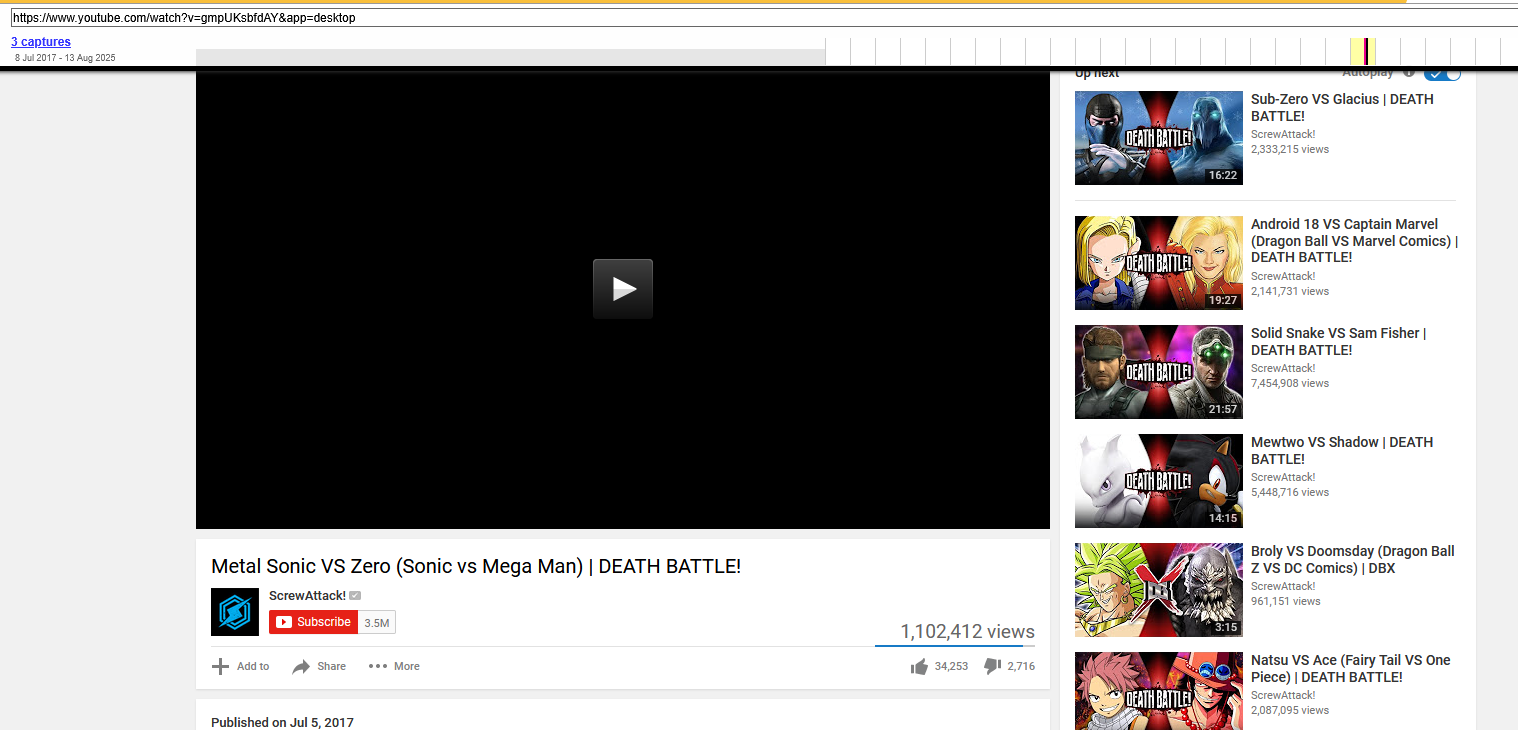This screenshot has width=1518, height=730.
Task: Click the "14:15" duration badge
Action: [1223, 518]
